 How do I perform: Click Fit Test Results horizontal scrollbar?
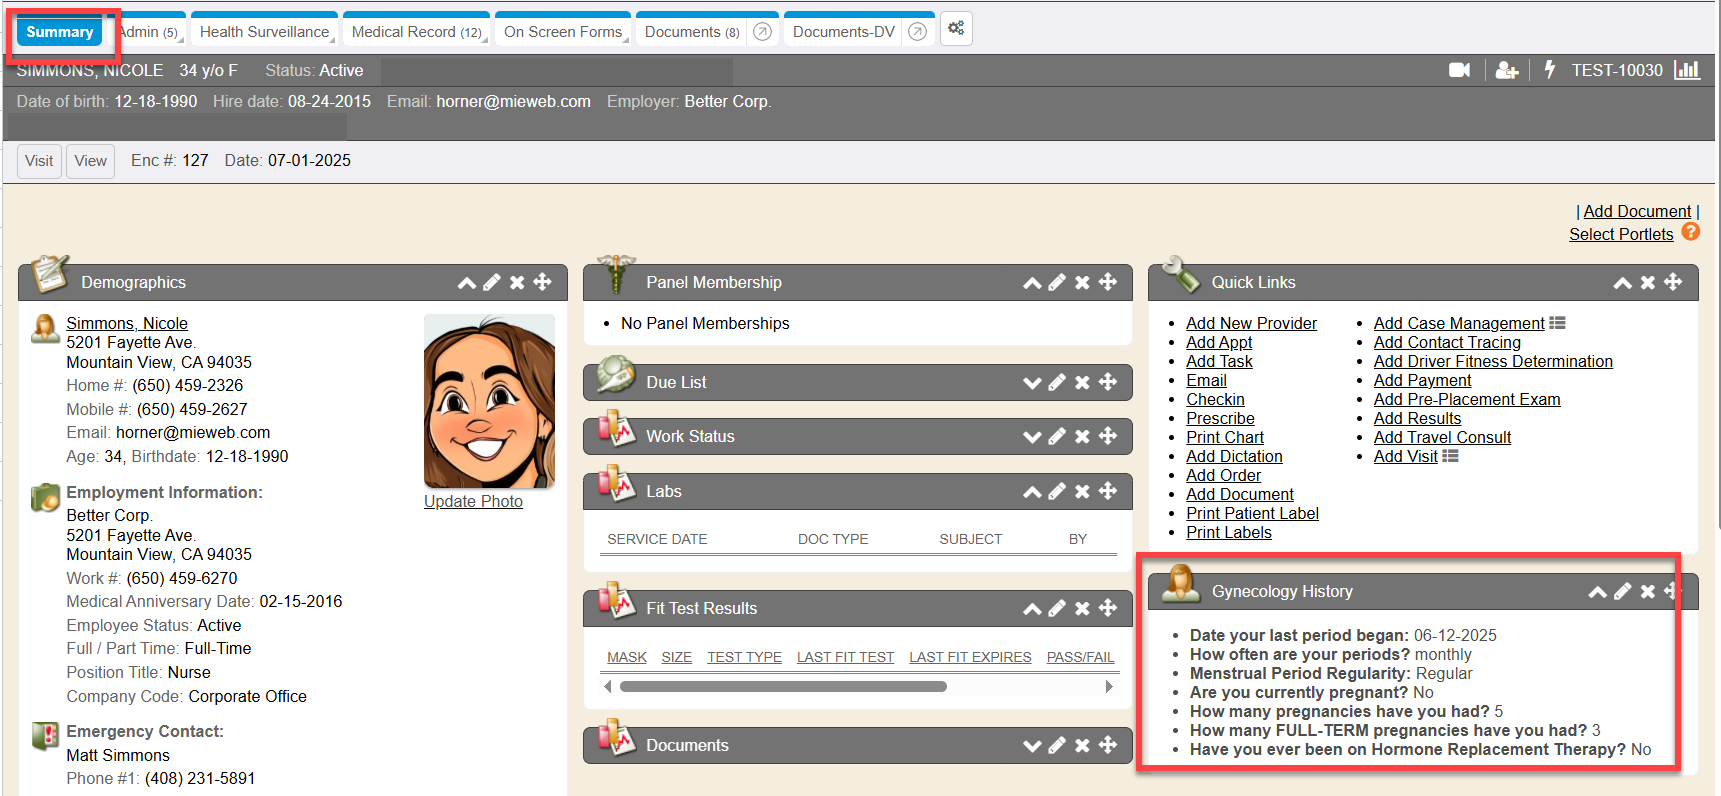(x=782, y=687)
